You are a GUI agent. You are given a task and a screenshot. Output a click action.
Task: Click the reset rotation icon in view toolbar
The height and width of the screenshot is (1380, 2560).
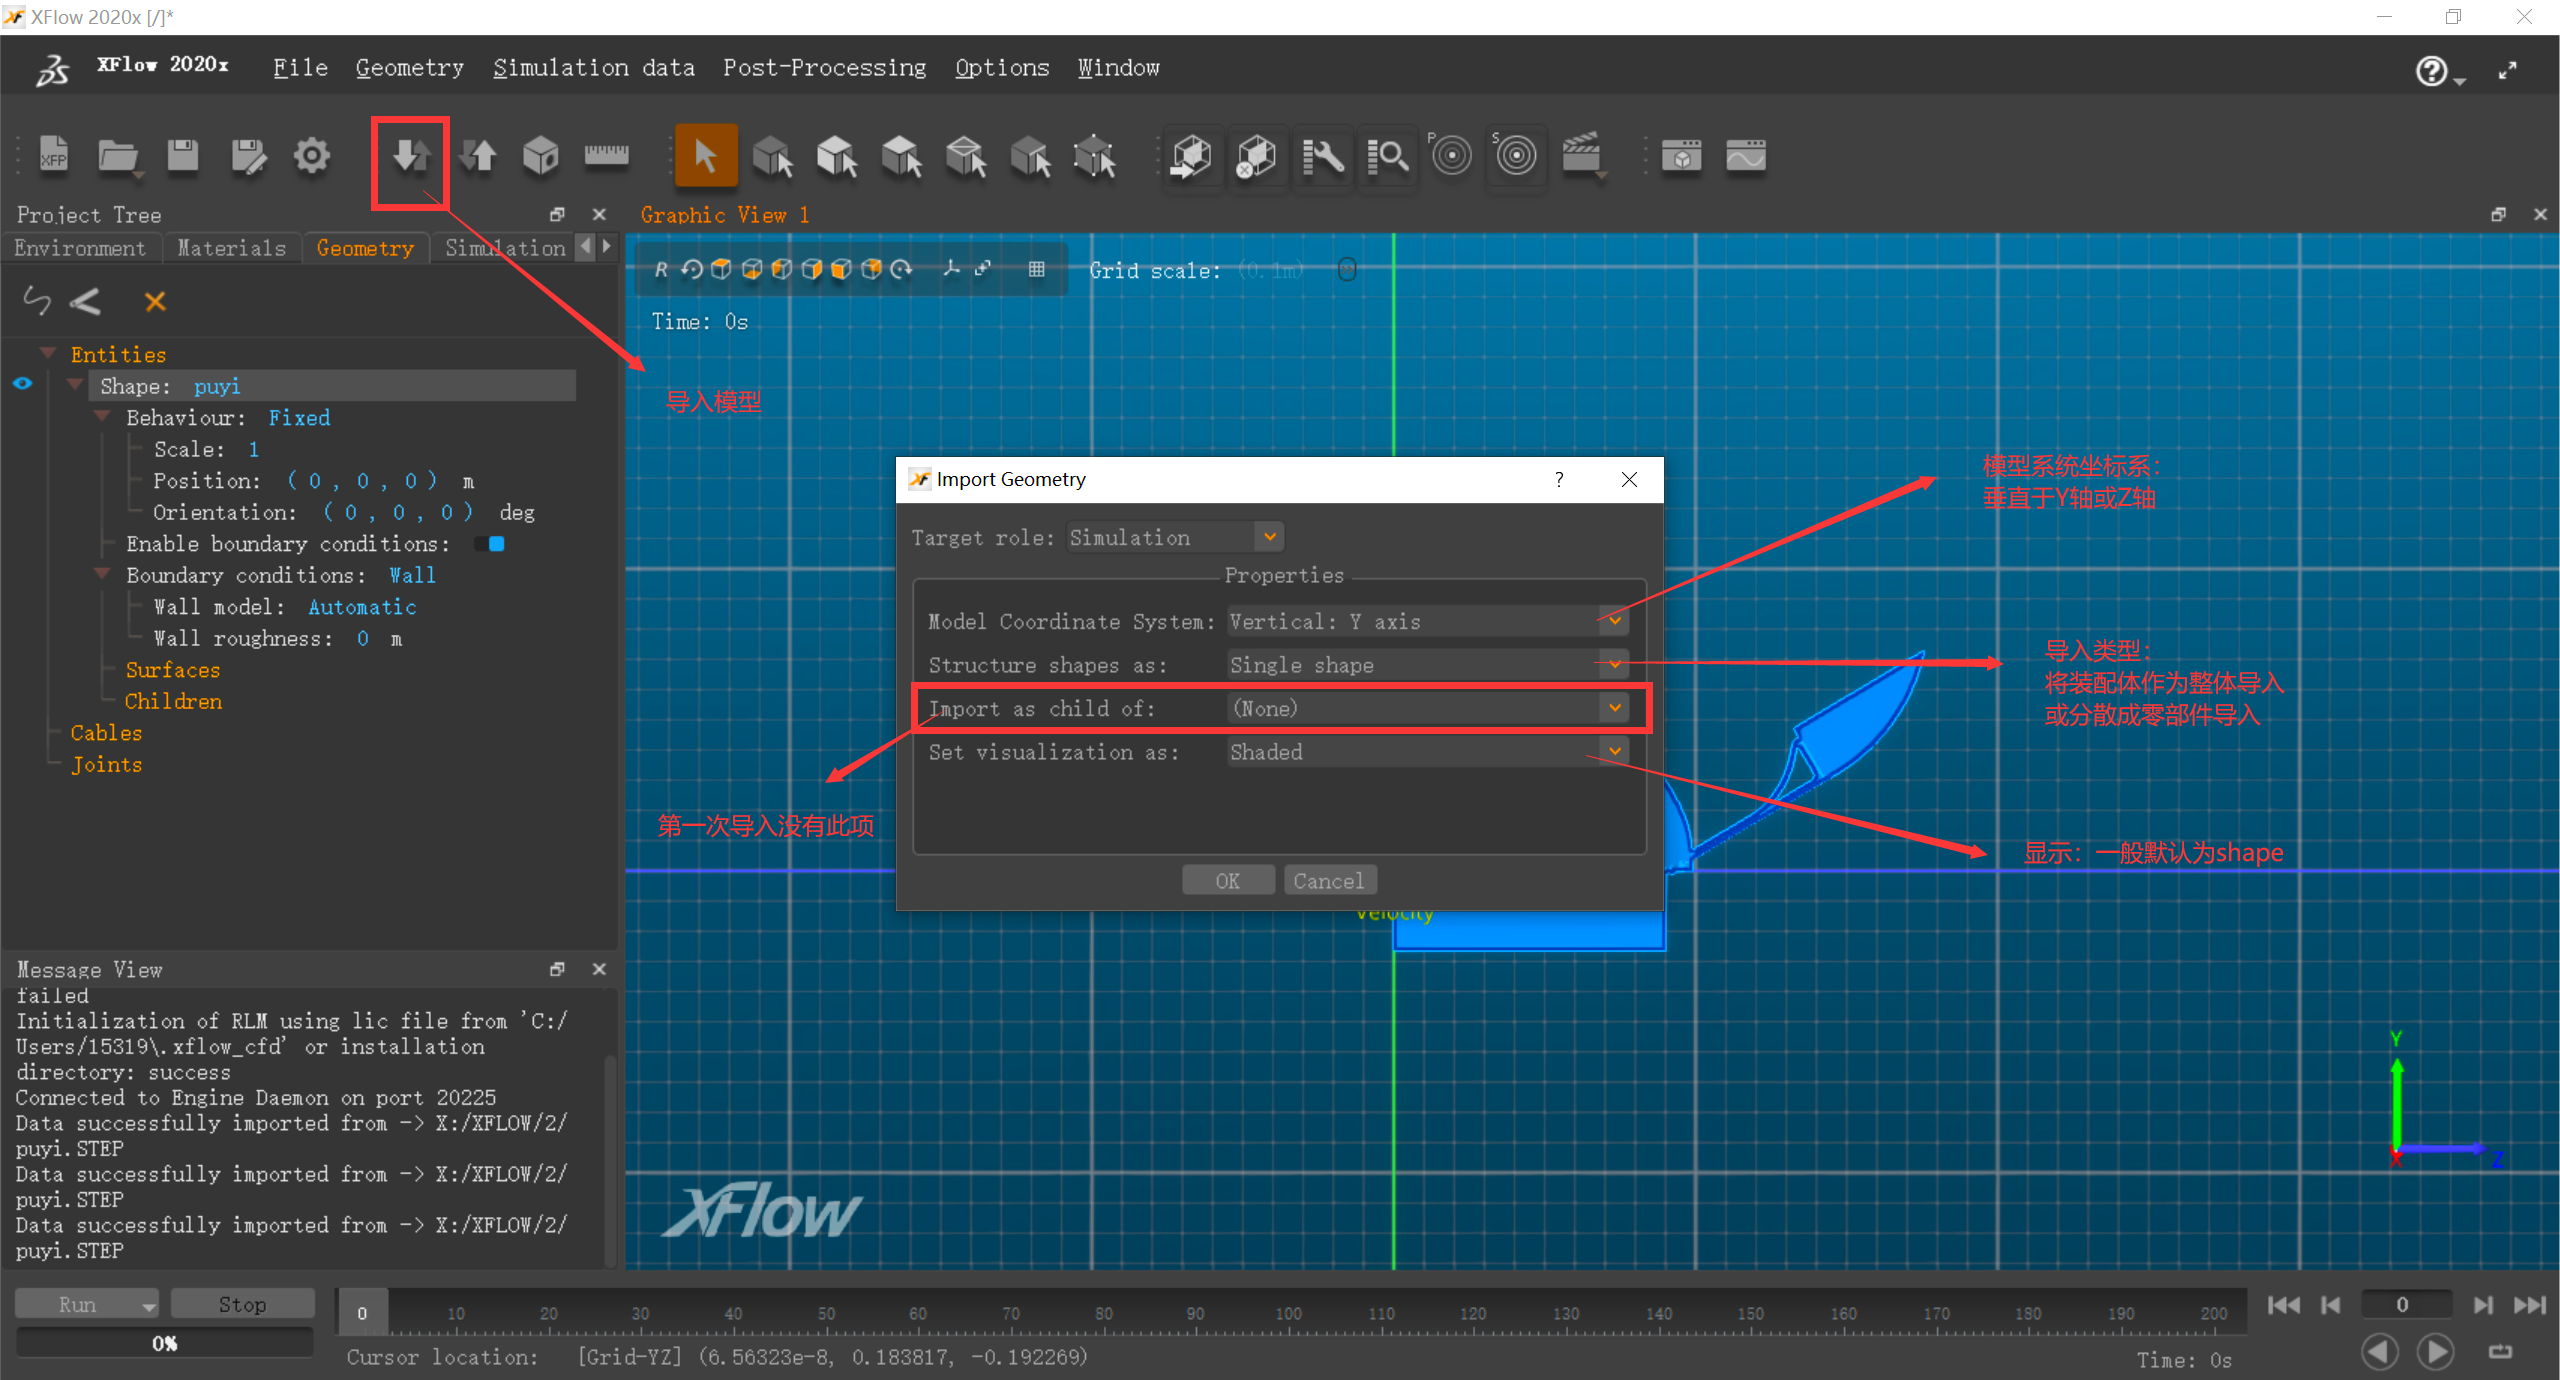(x=691, y=269)
